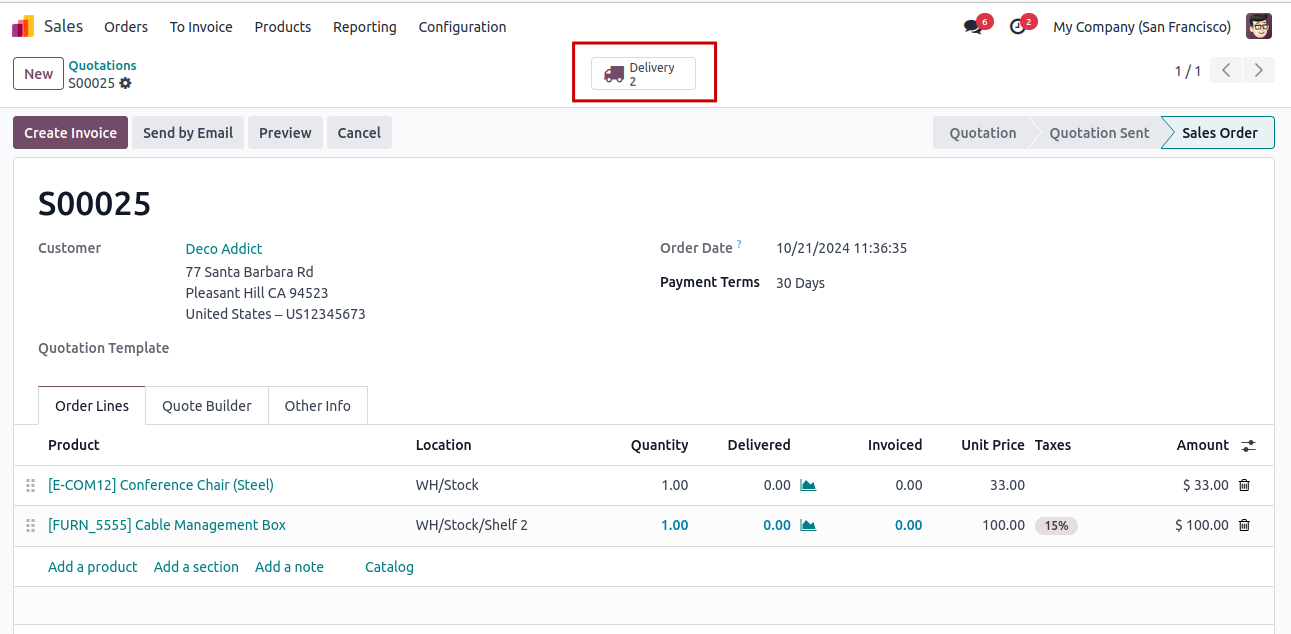Viewport: 1291px width, 634px height.
Task: Open the optional columns settings toggle
Action: coord(1249,445)
